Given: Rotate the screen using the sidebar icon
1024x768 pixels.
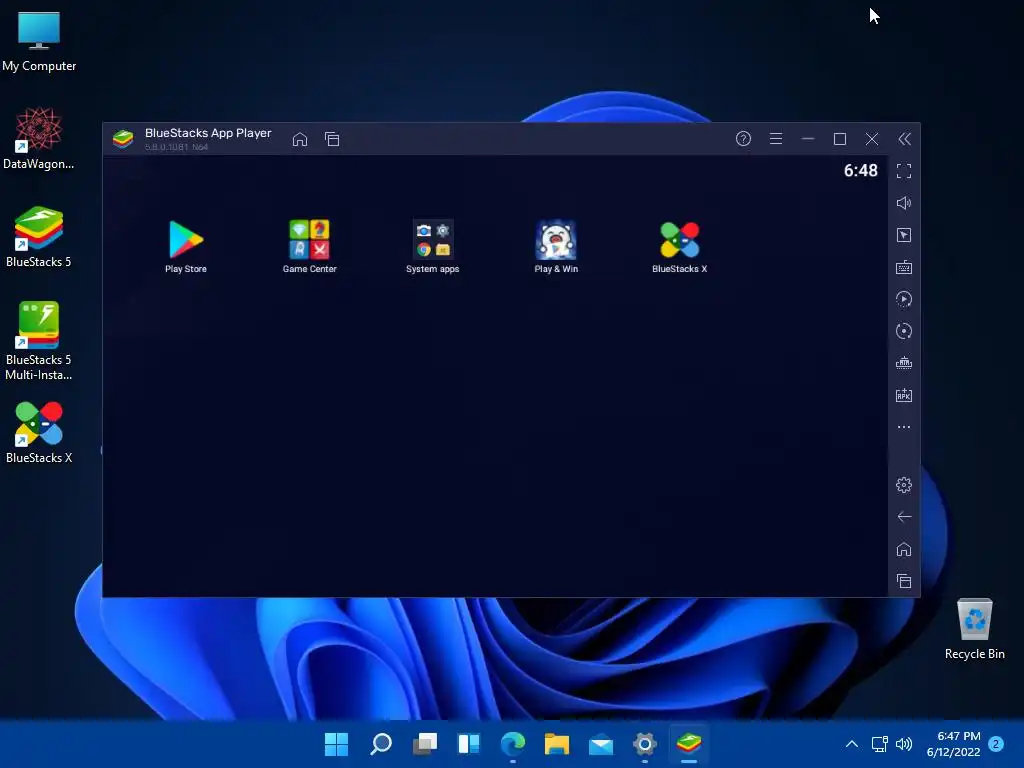Looking at the screenshot, I should tap(904, 331).
